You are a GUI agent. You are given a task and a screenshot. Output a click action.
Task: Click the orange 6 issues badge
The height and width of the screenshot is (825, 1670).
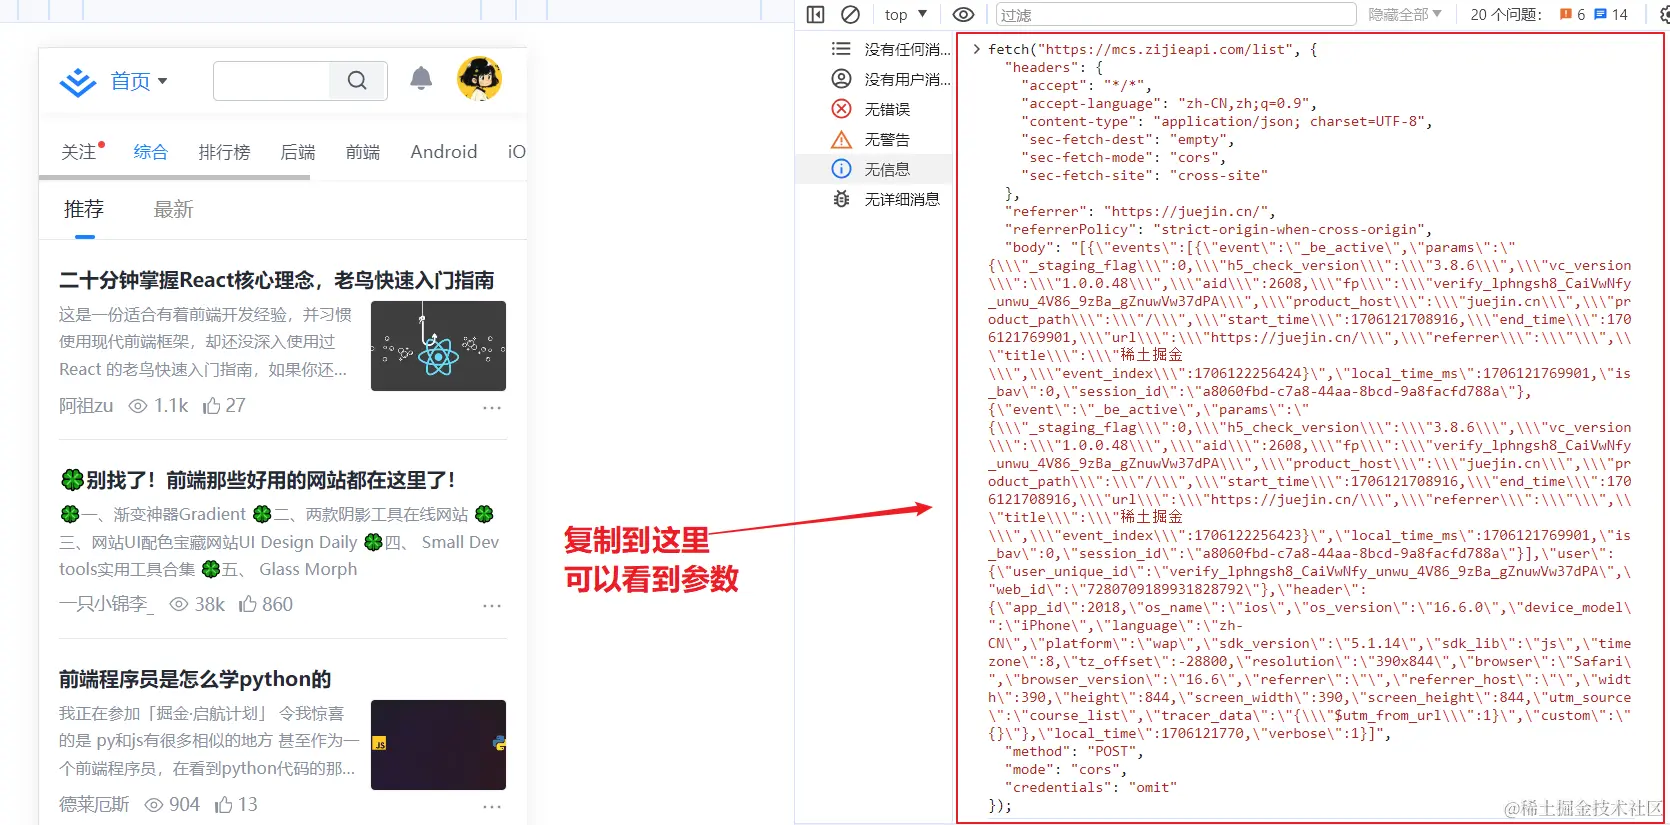coord(1573,14)
